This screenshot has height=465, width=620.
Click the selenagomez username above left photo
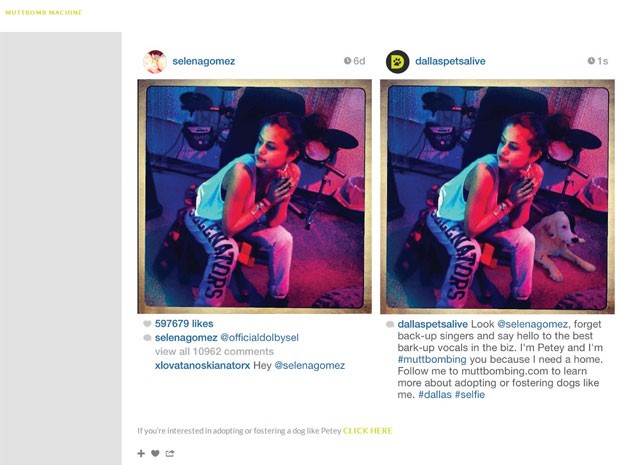(204, 61)
